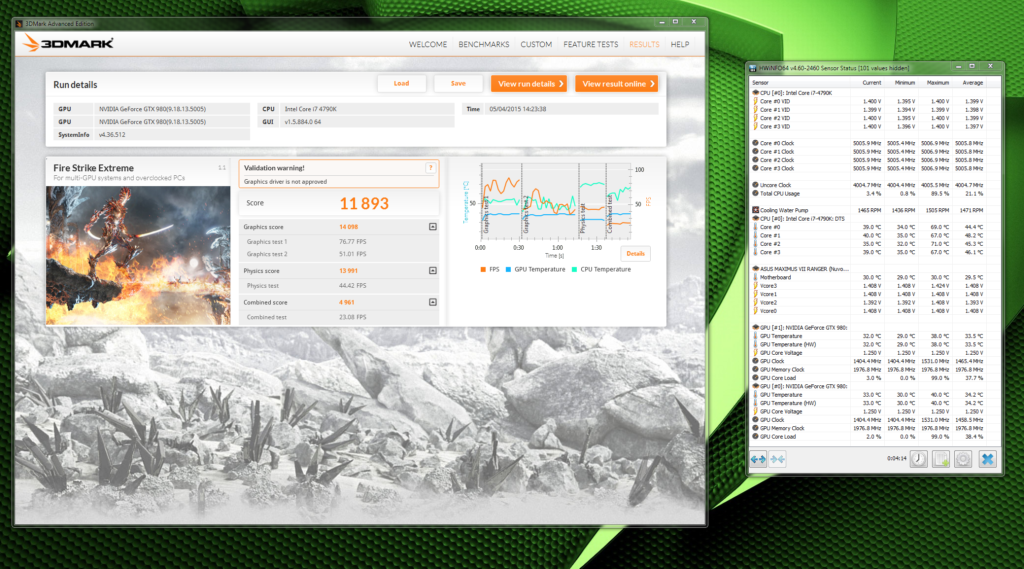Viewport: 1024px width, 569px height.
Task: Click the clock icon beside Core #0 Clock
Action: point(756,143)
